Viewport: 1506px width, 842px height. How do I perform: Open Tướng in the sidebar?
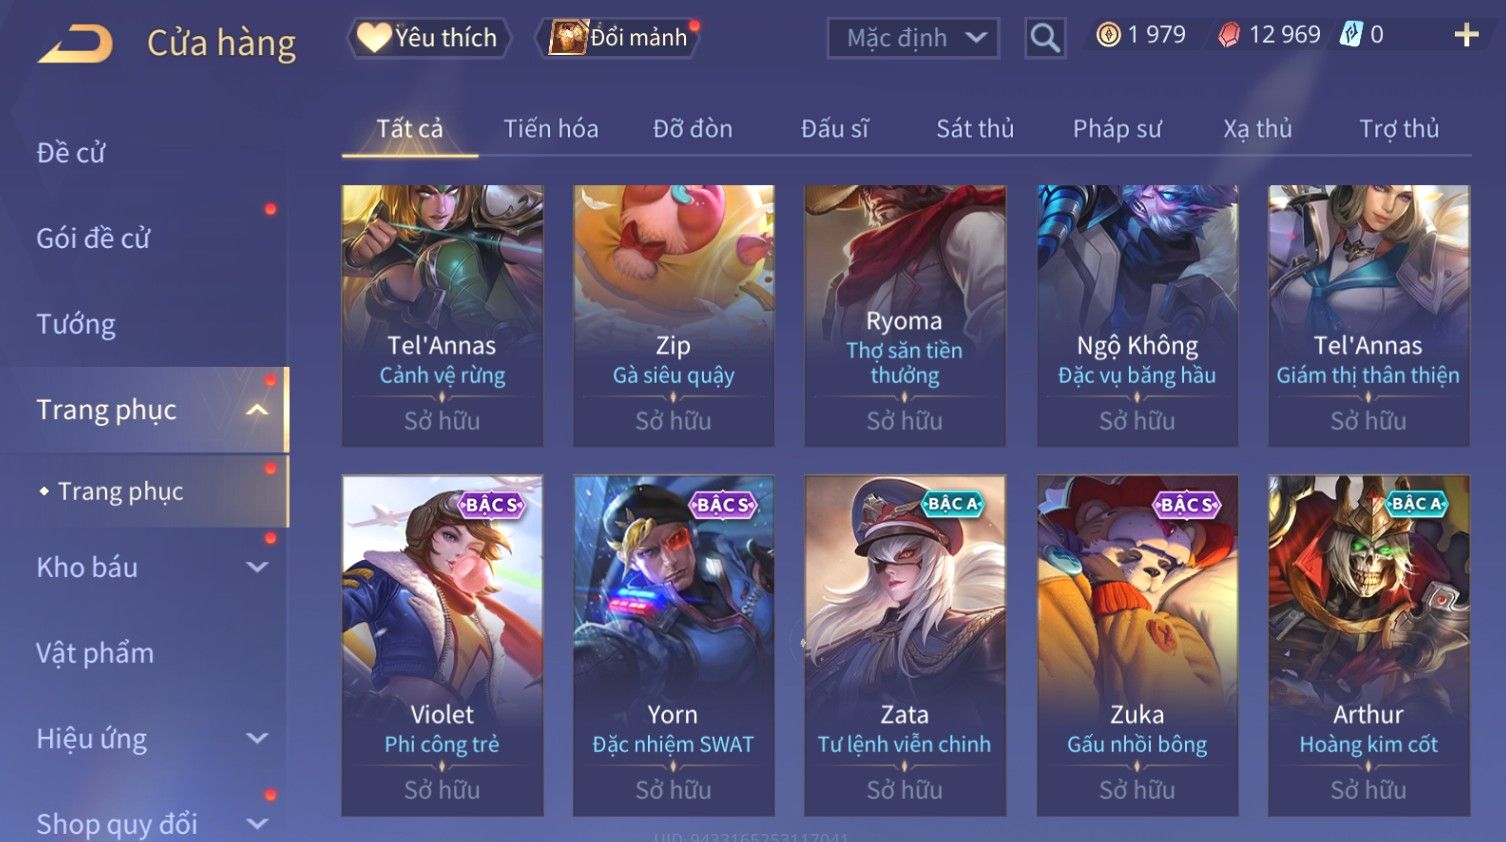click(76, 324)
